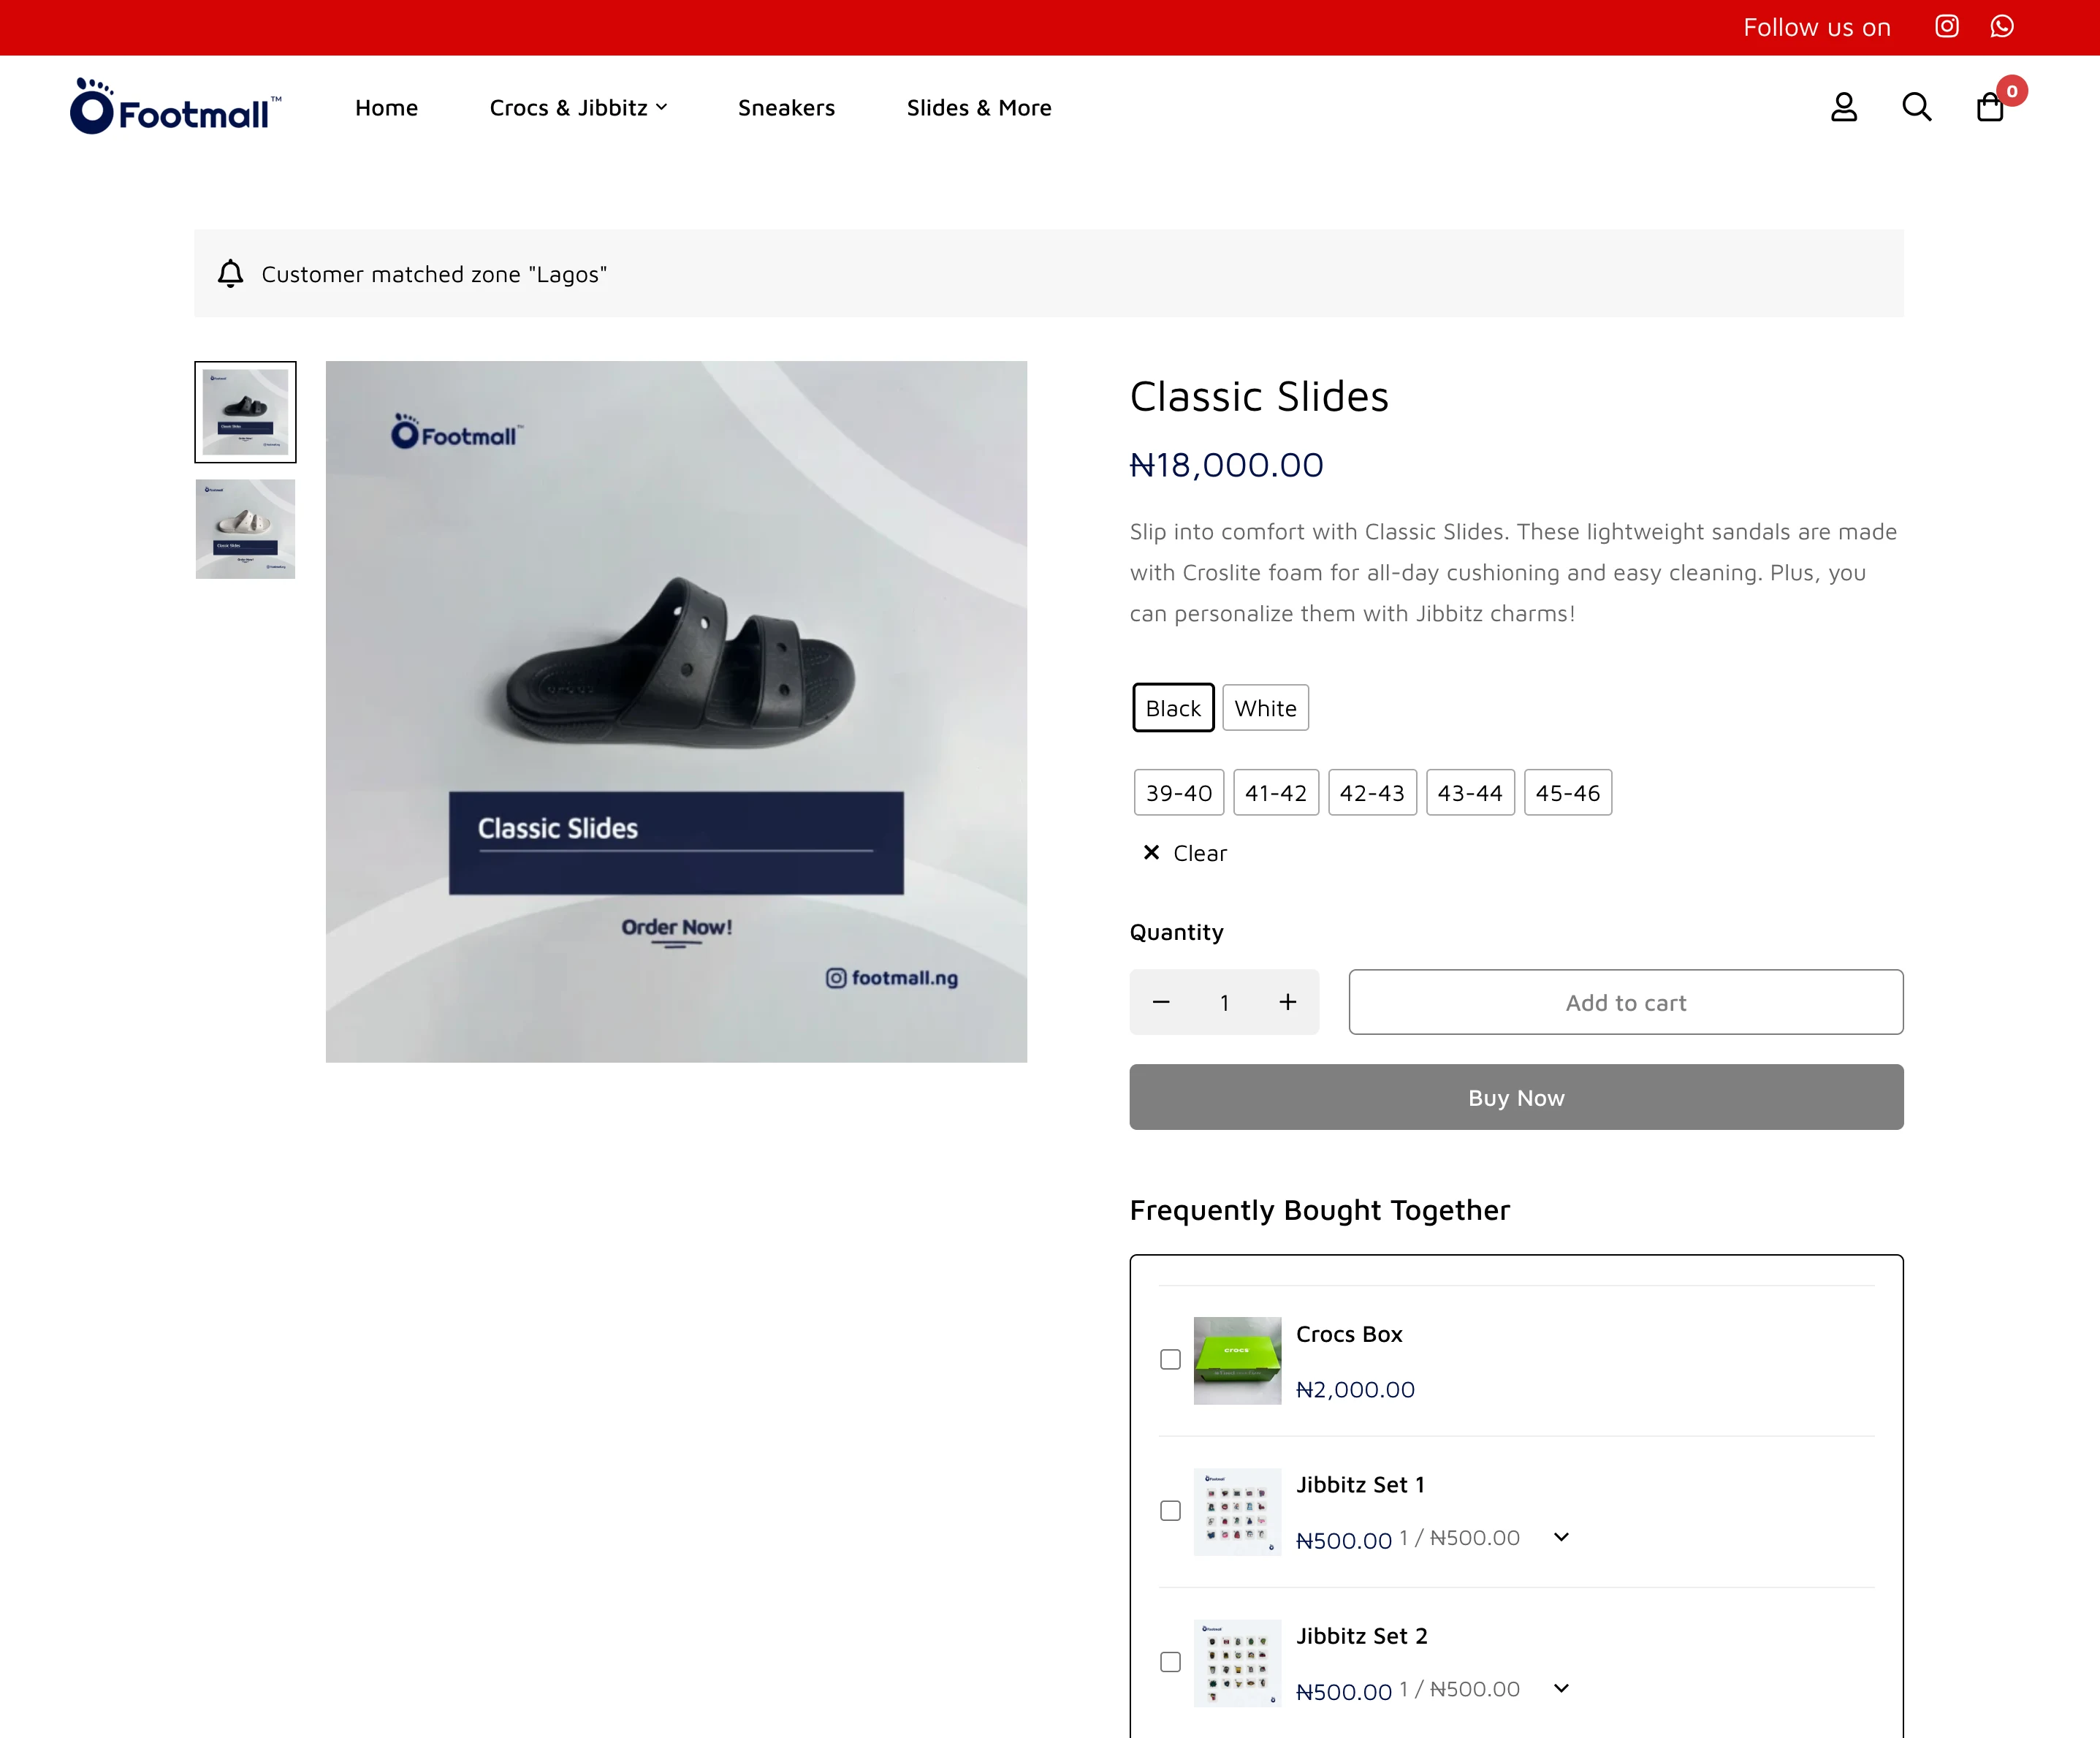
Task: Increase quantity with the plus icon
Action: pos(1288,1002)
